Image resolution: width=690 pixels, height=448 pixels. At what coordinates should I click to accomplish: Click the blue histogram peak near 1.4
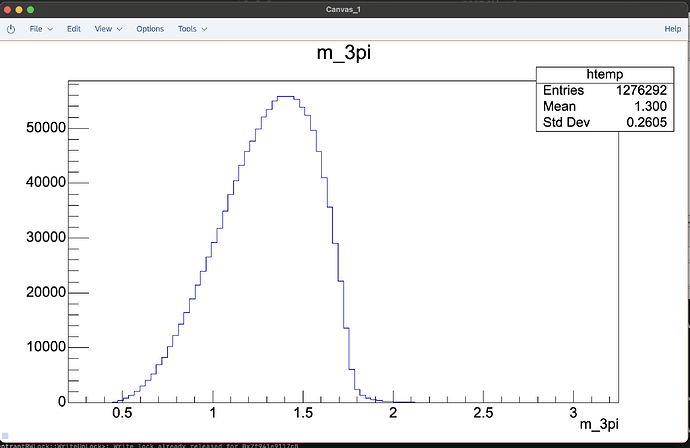pos(285,96)
